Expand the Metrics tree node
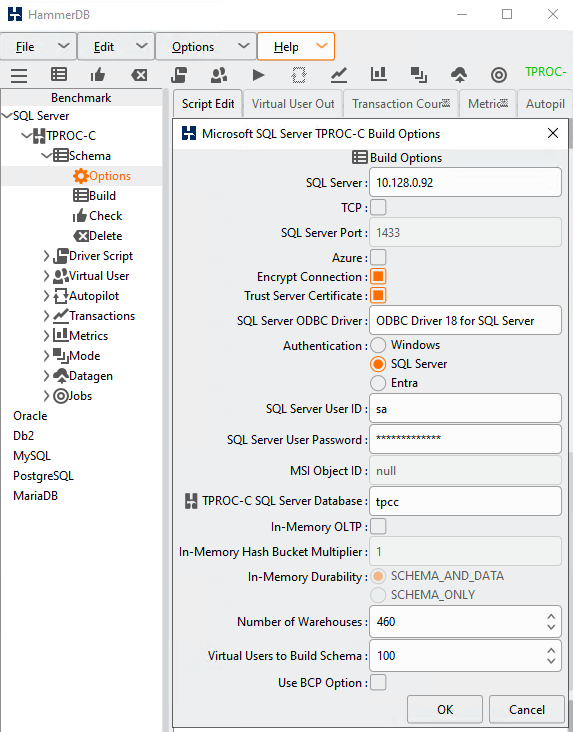 pyautogui.click(x=46, y=336)
